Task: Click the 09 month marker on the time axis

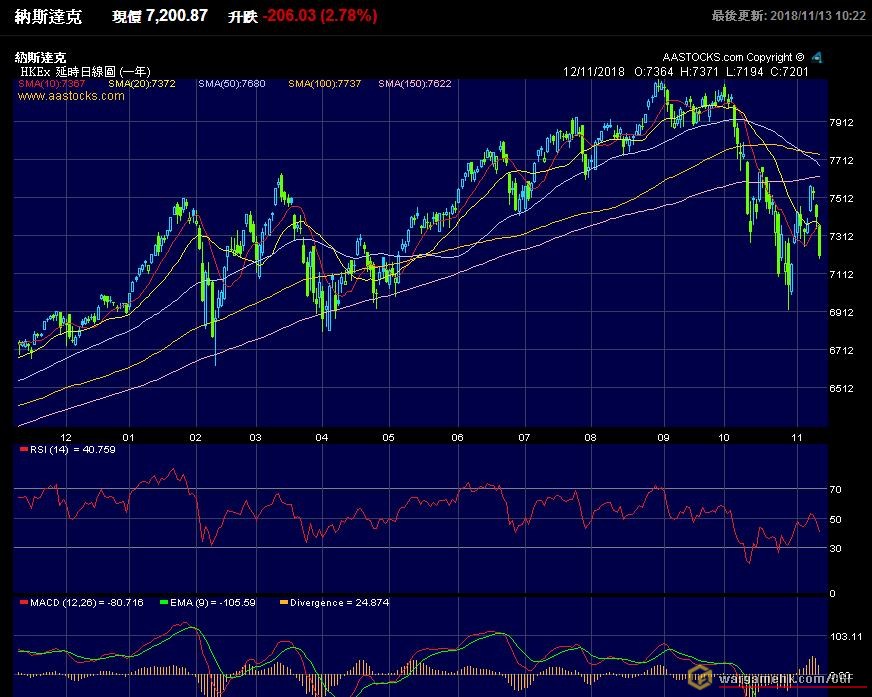Action: pyautogui.click(x=664, y=437)
